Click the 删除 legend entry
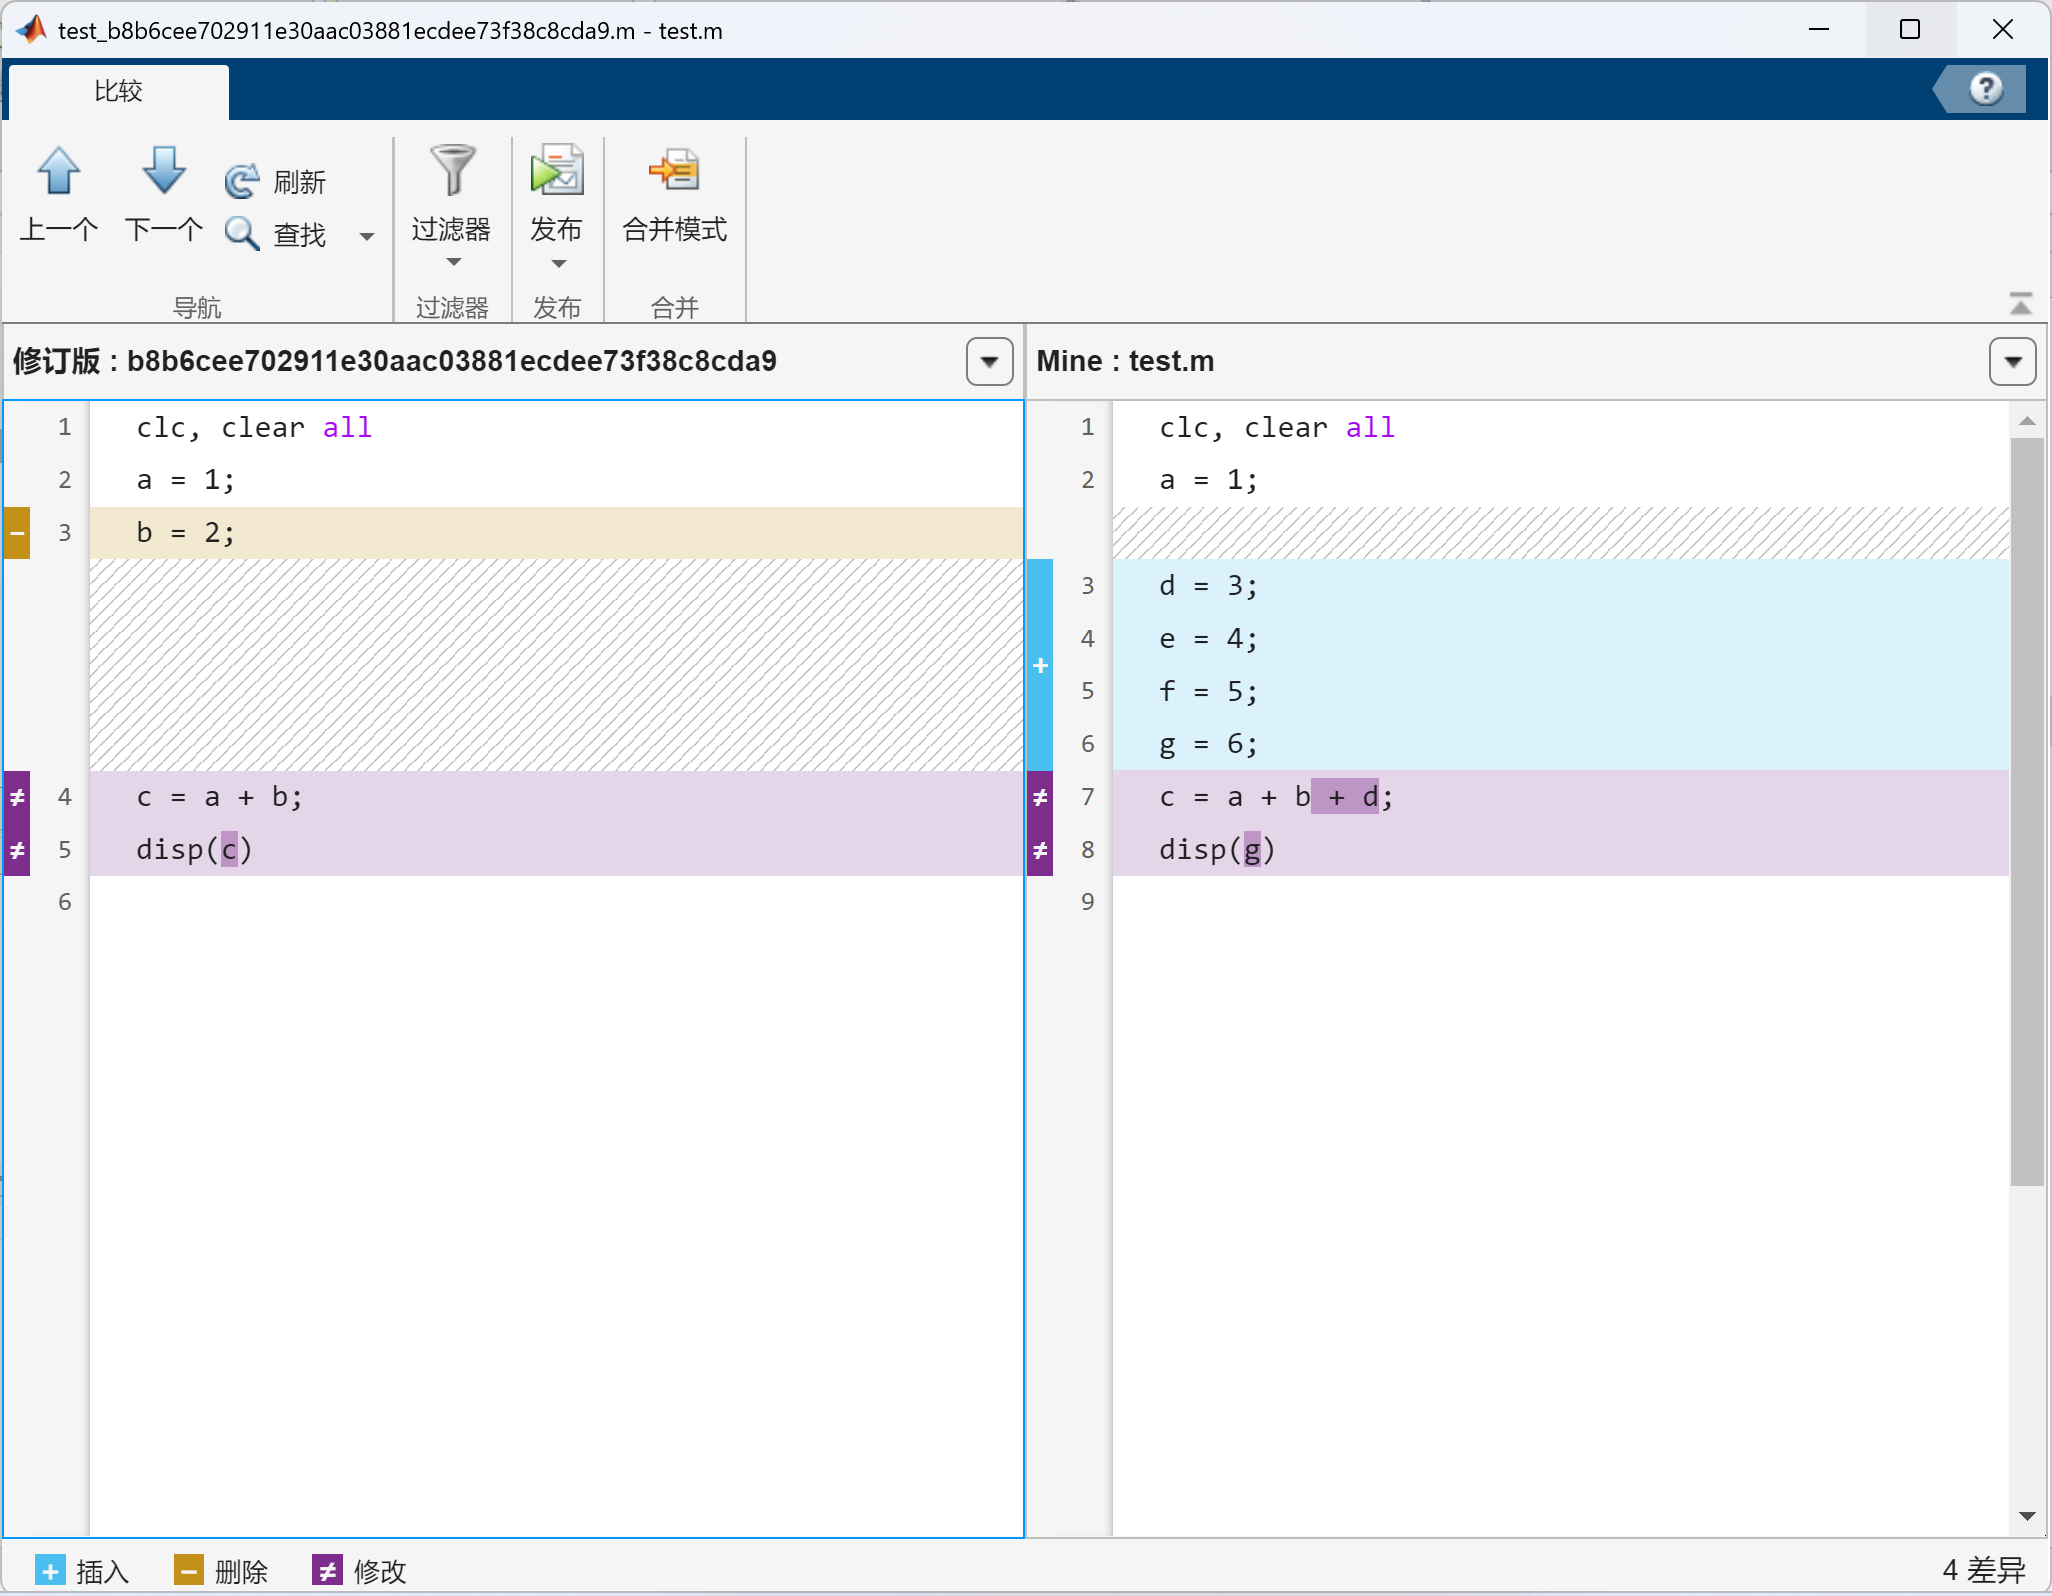Screen dimensions: 2052x1596 pyautogui.click(x=222, y=1570)
